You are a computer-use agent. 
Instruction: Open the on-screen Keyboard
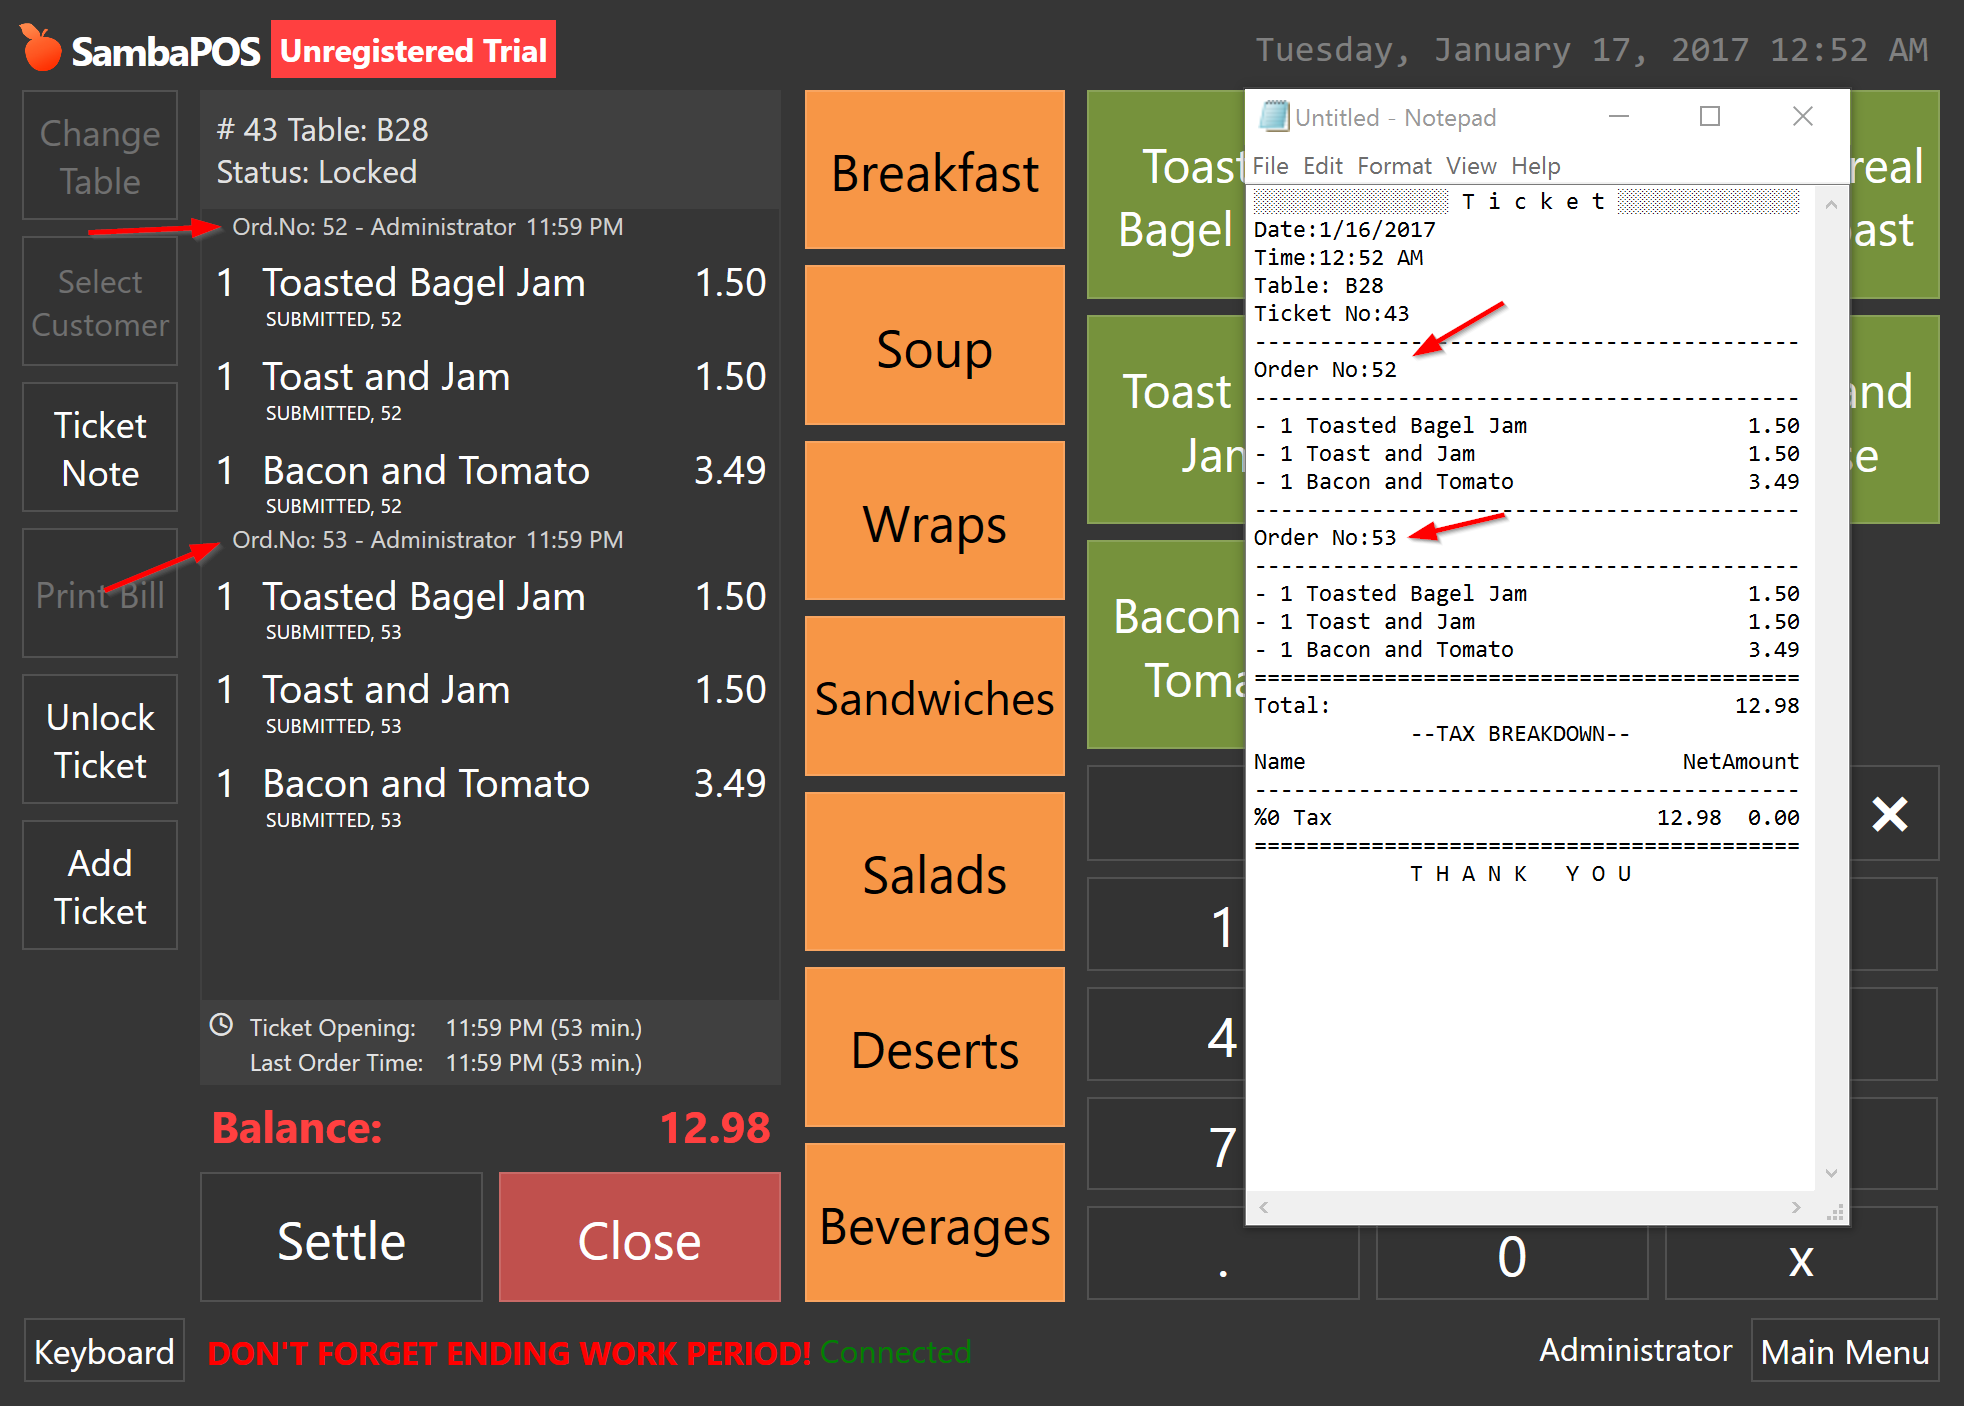tap(104, 1351)
